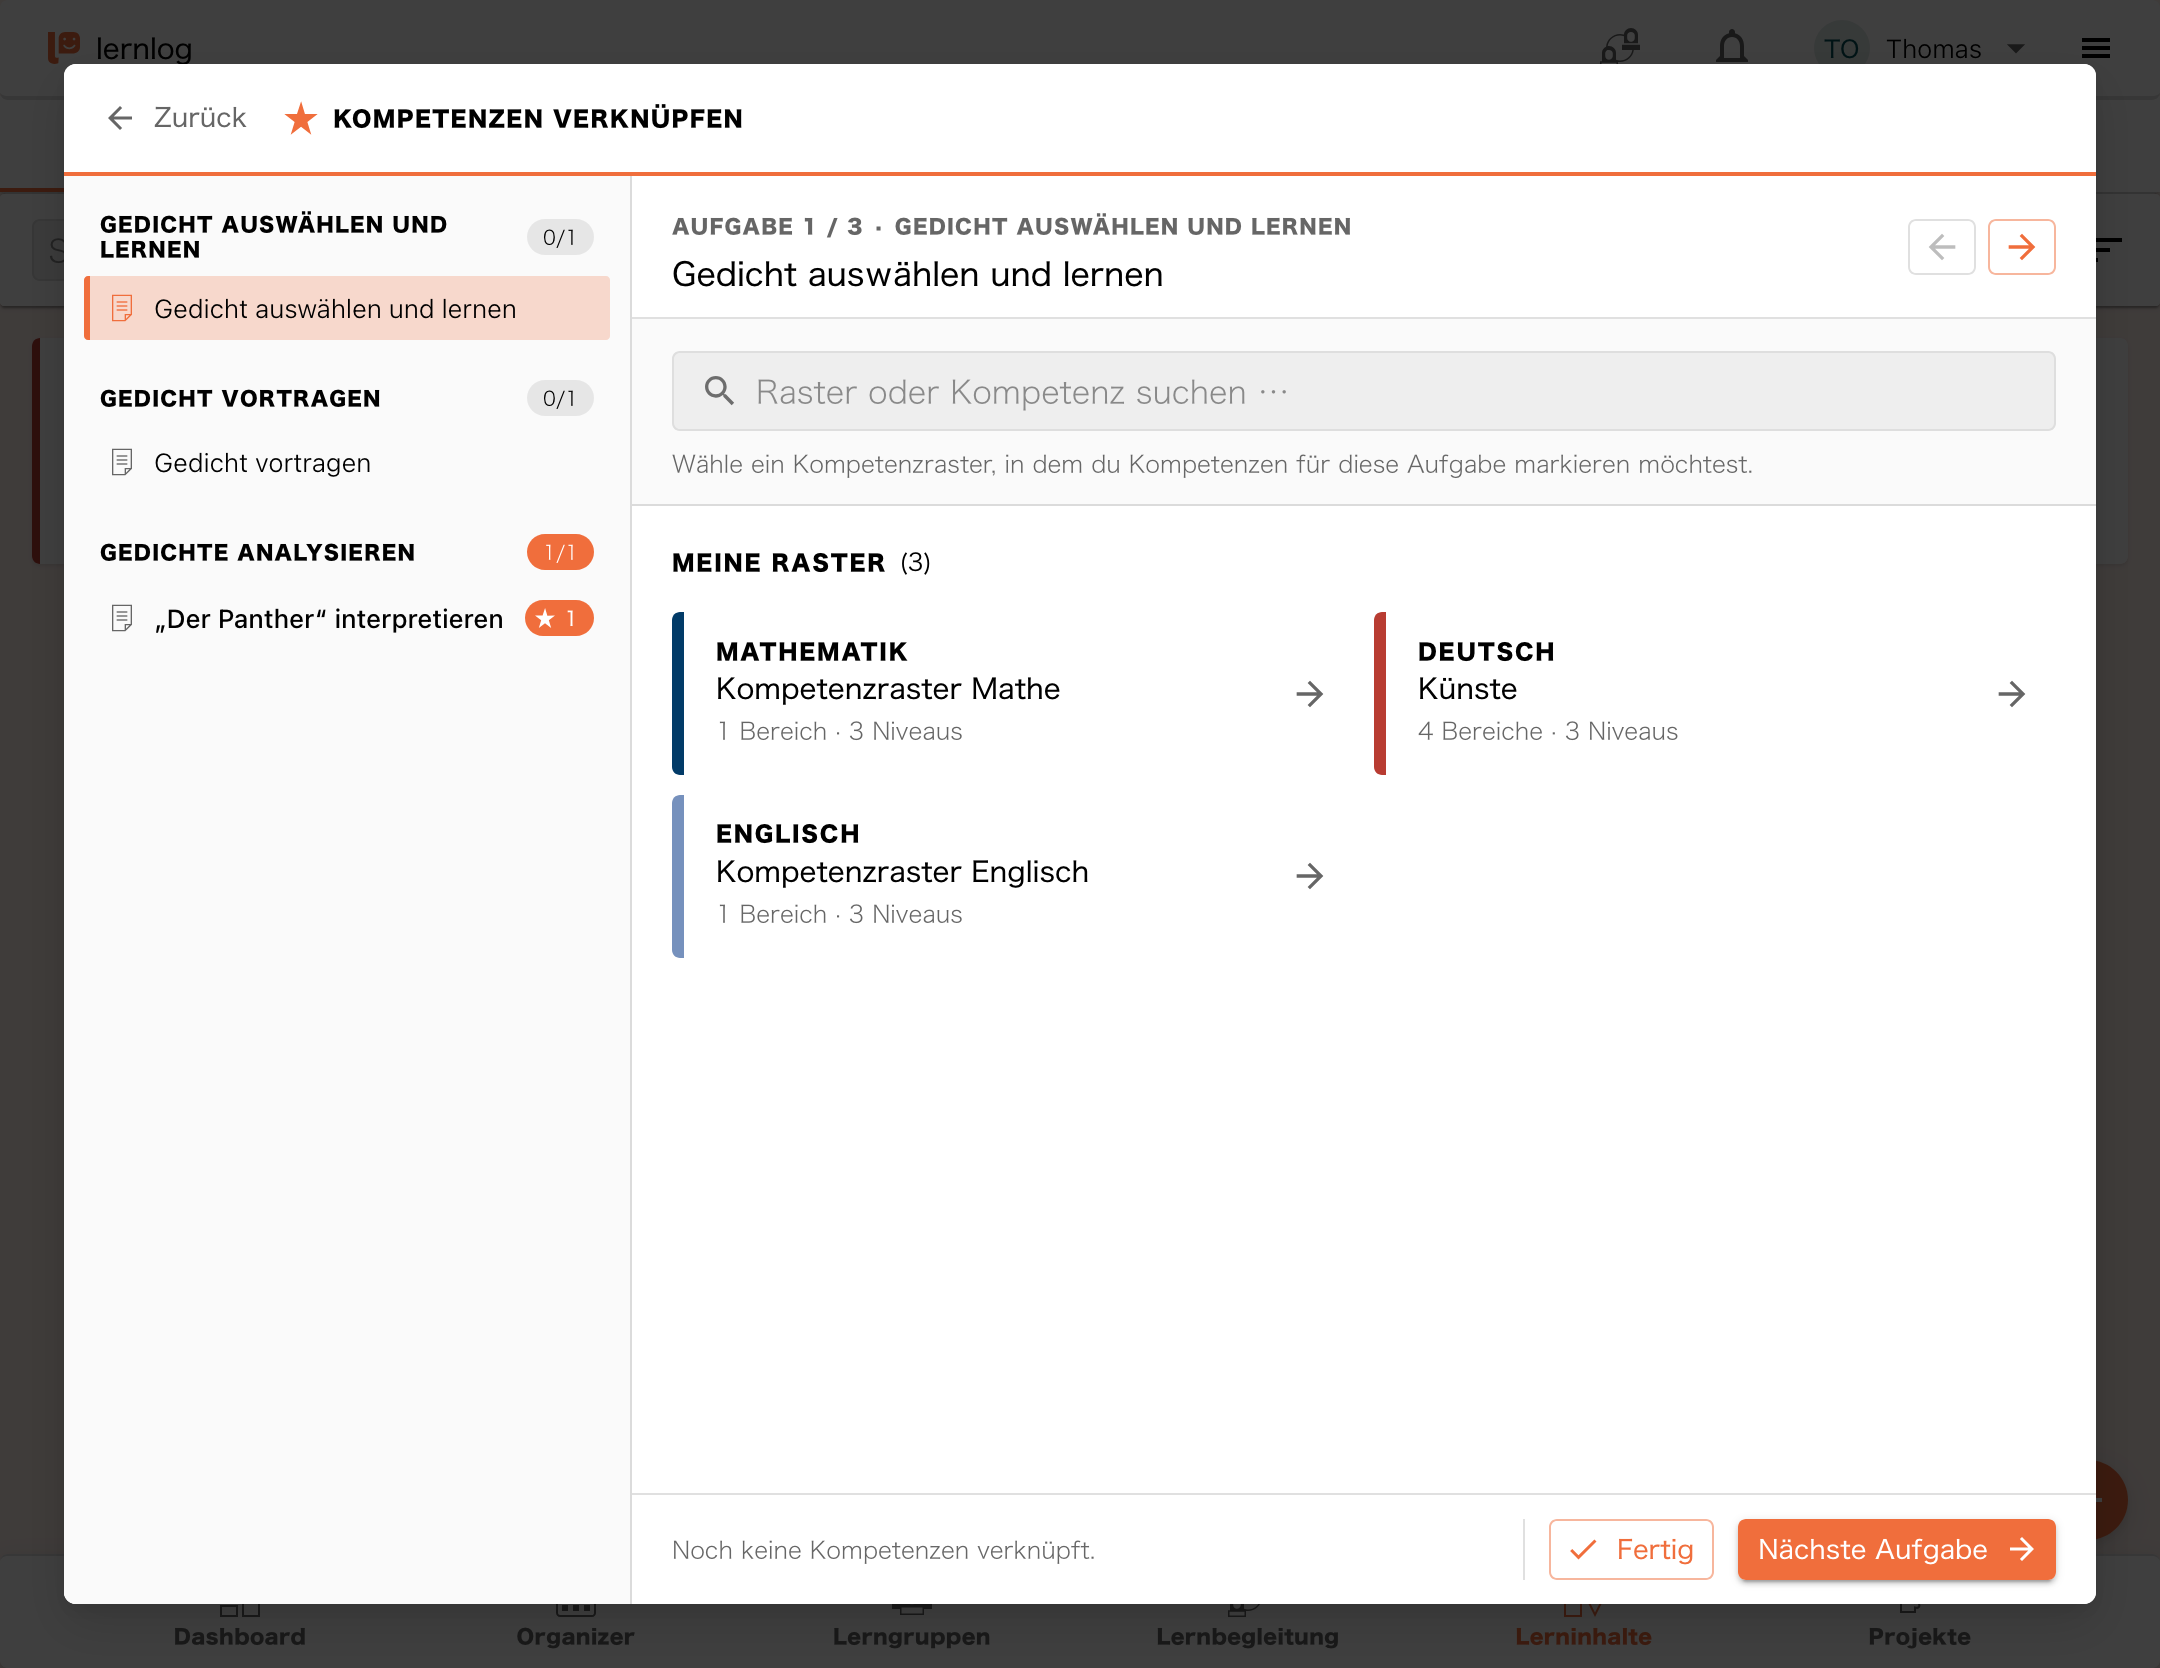Open the hamburger menu in the top bar

[x=2096, y=48]
